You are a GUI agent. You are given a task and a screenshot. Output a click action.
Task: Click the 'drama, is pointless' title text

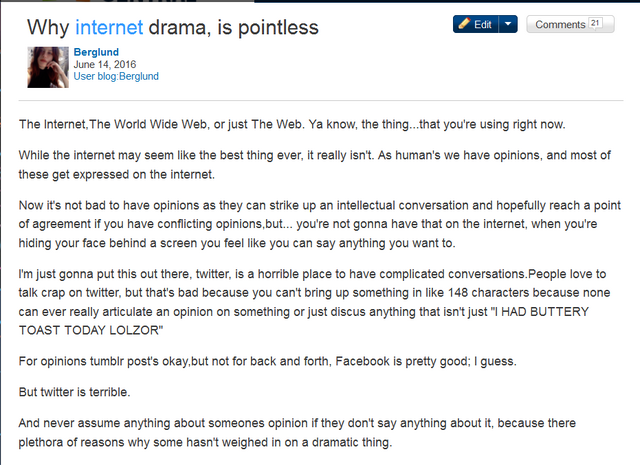pos(233,27)
